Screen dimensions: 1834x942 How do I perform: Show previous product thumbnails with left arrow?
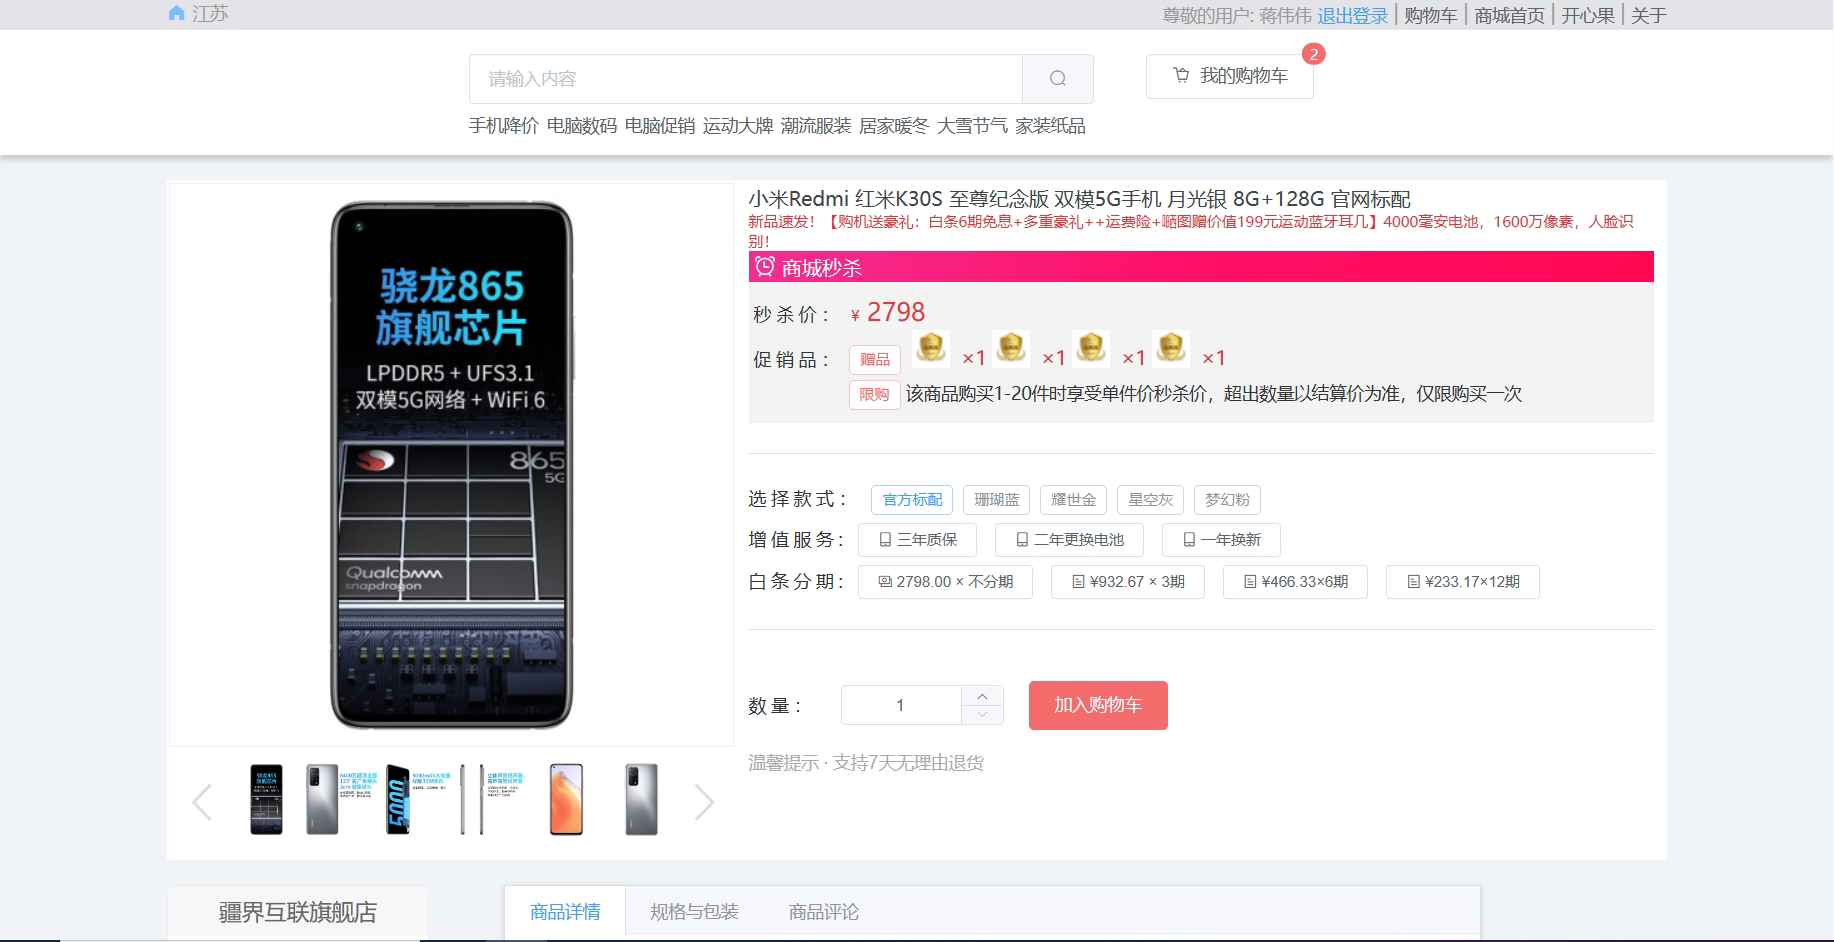(x=202, y=802)
